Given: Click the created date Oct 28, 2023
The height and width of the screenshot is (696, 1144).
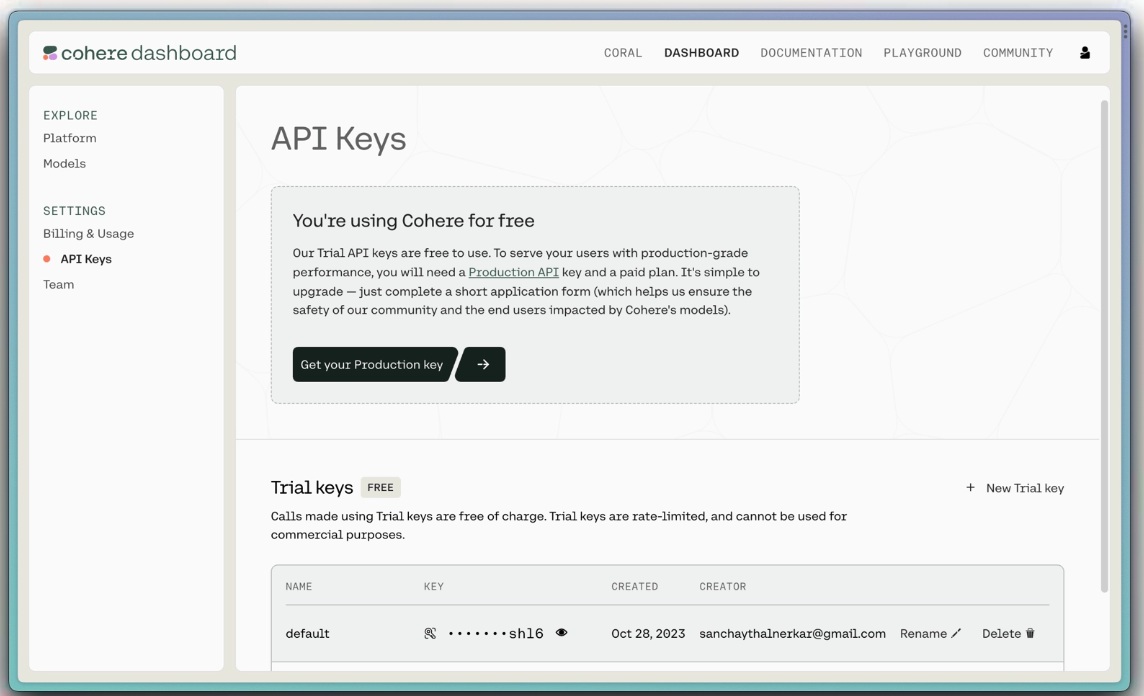Looking at the screenshot, I should [x=648, y=633].
